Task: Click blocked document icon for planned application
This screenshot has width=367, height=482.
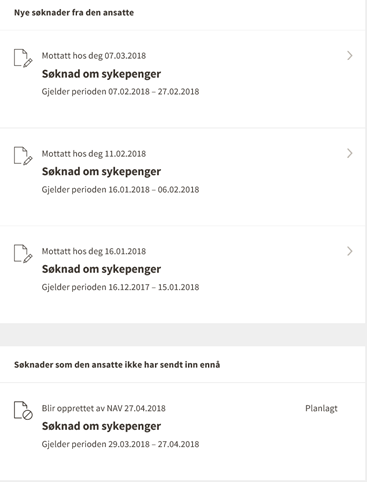Action: (23, 410)
